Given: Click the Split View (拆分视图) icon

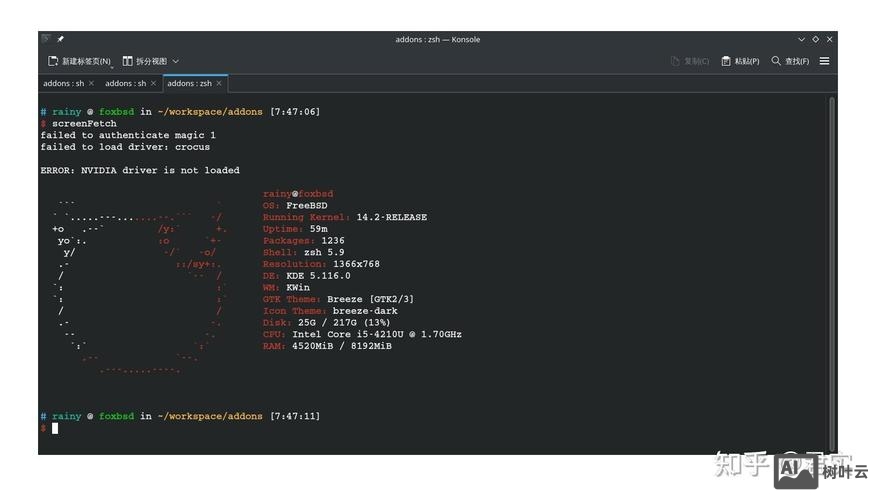Looking at the screenshot, I should coord(128,61).
